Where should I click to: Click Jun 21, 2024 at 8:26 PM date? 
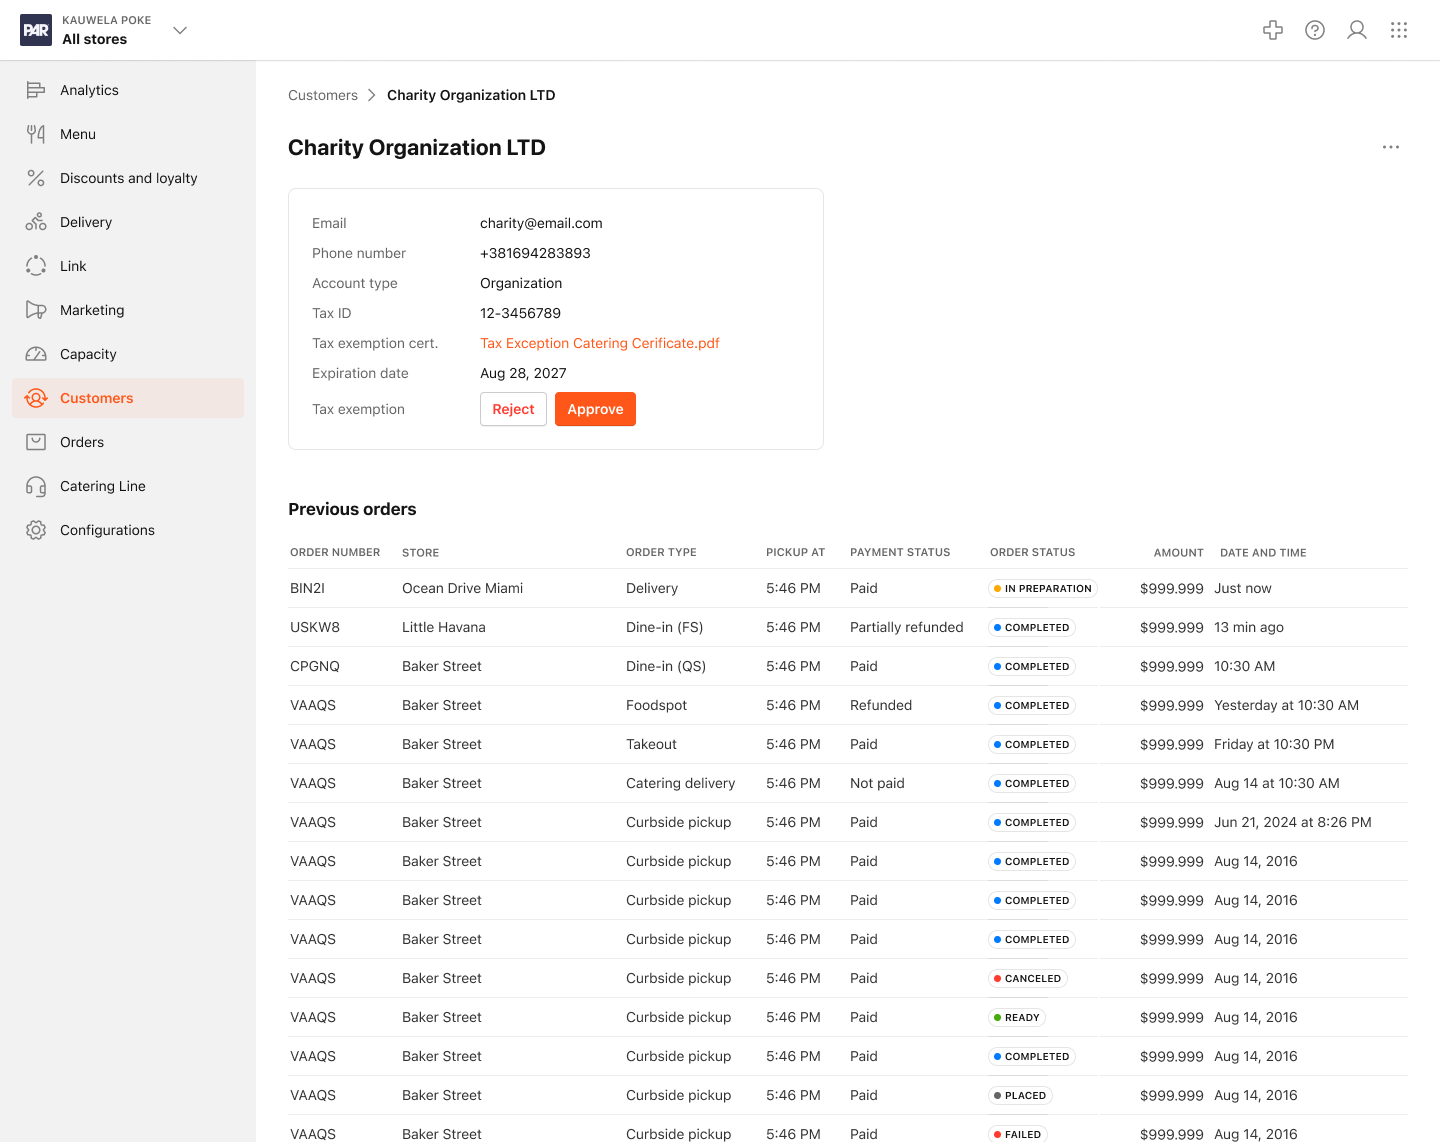click(x=1292, y=822)
